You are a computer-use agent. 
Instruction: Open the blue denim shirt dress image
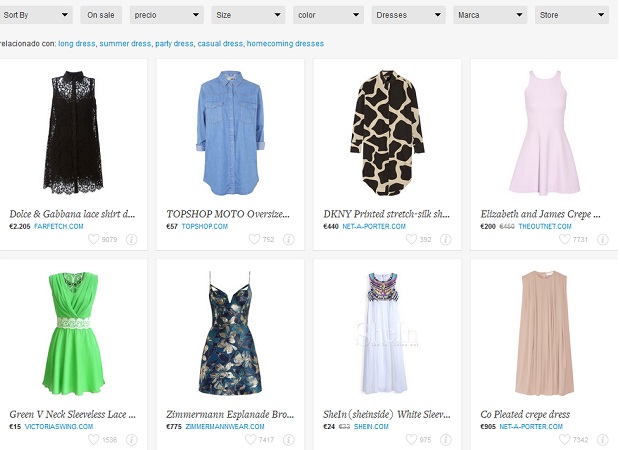coord(231,133)
